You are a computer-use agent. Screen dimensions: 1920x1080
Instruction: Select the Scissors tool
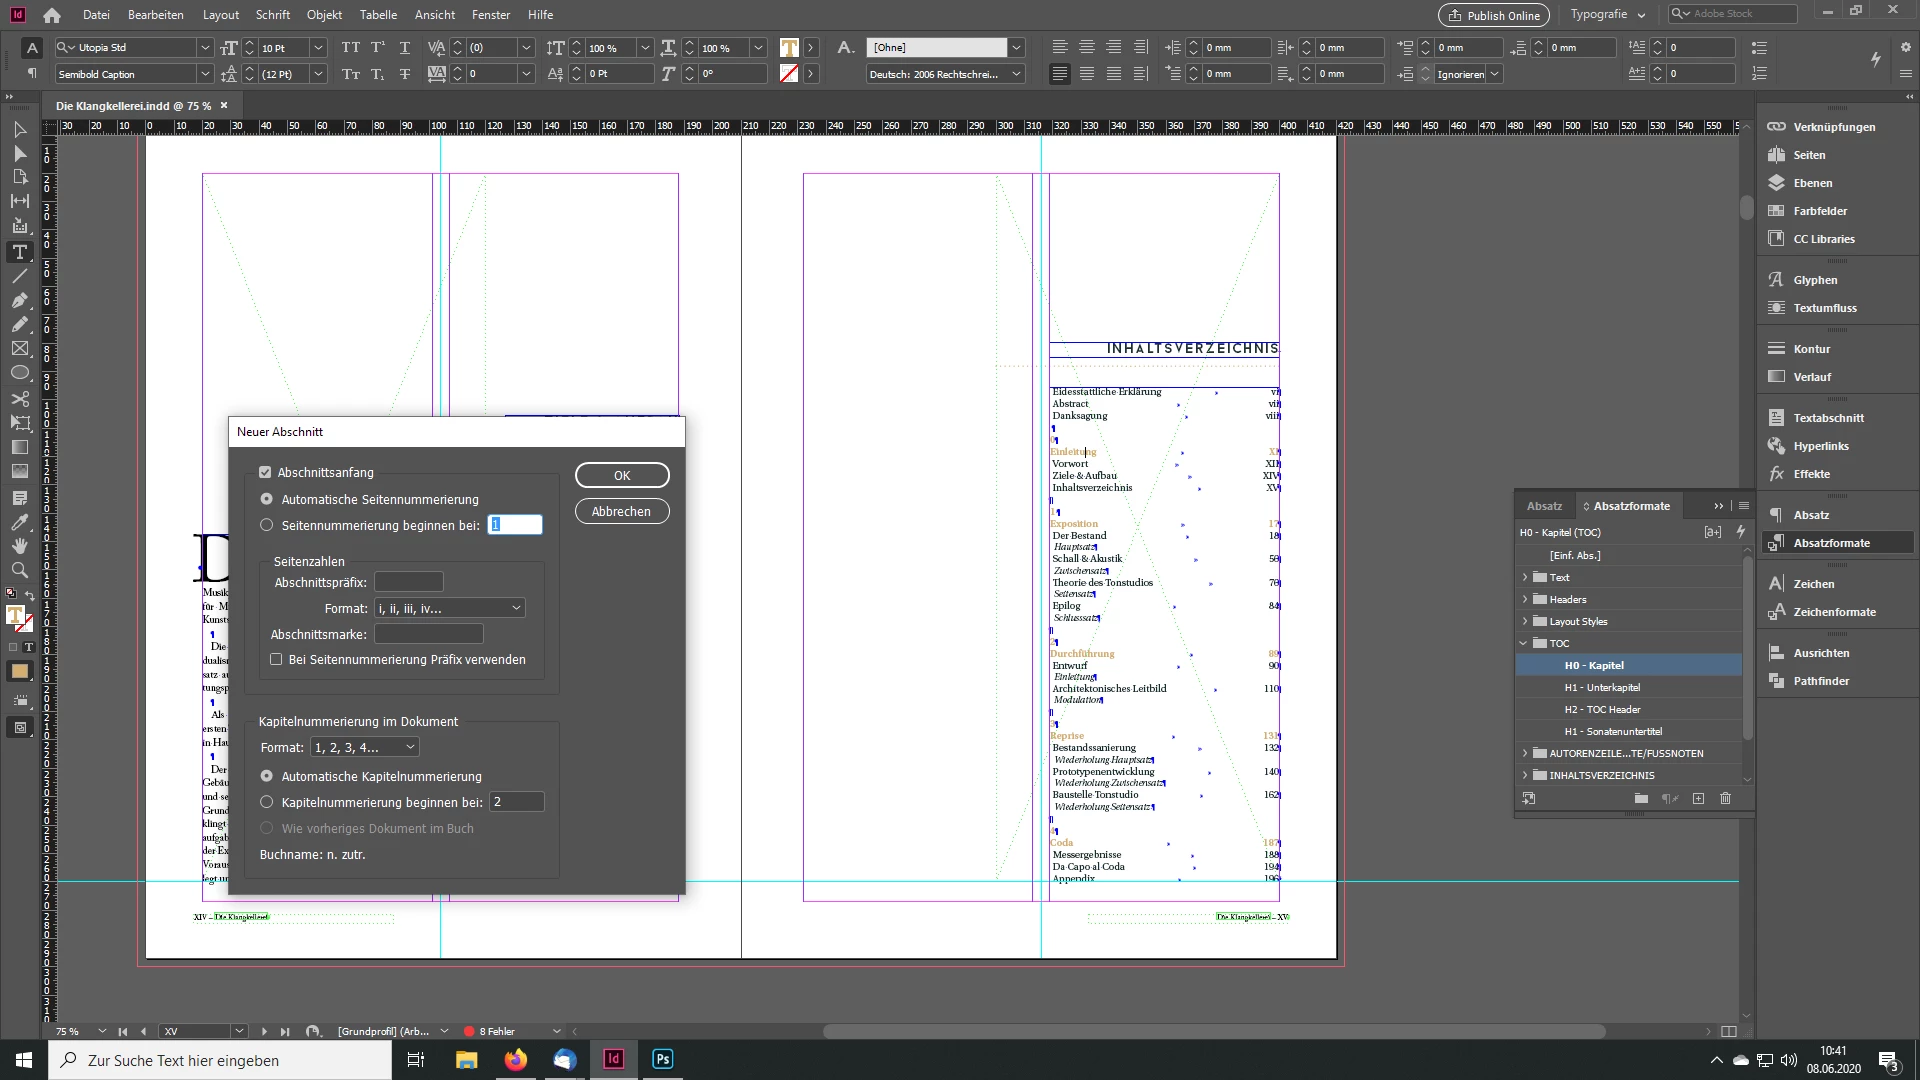[x=19, y=398]
